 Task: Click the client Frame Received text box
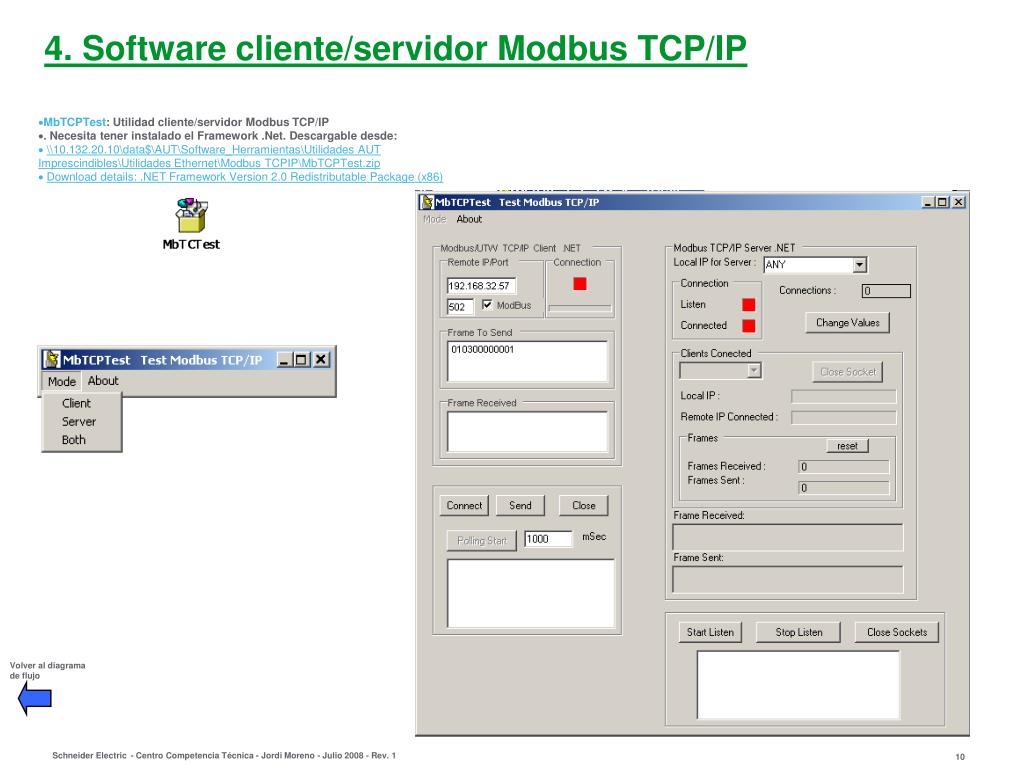(x=528, y=432)
